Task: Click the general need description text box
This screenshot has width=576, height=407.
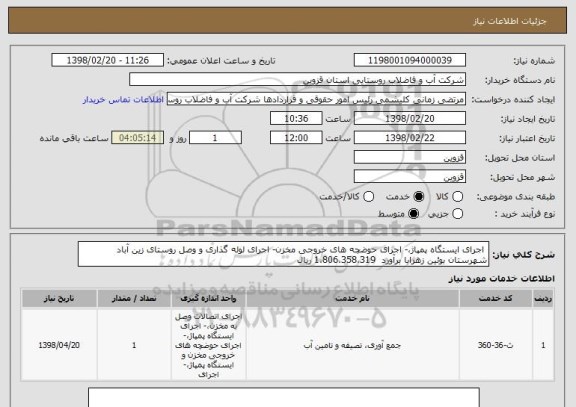Action: coord(283,254)
